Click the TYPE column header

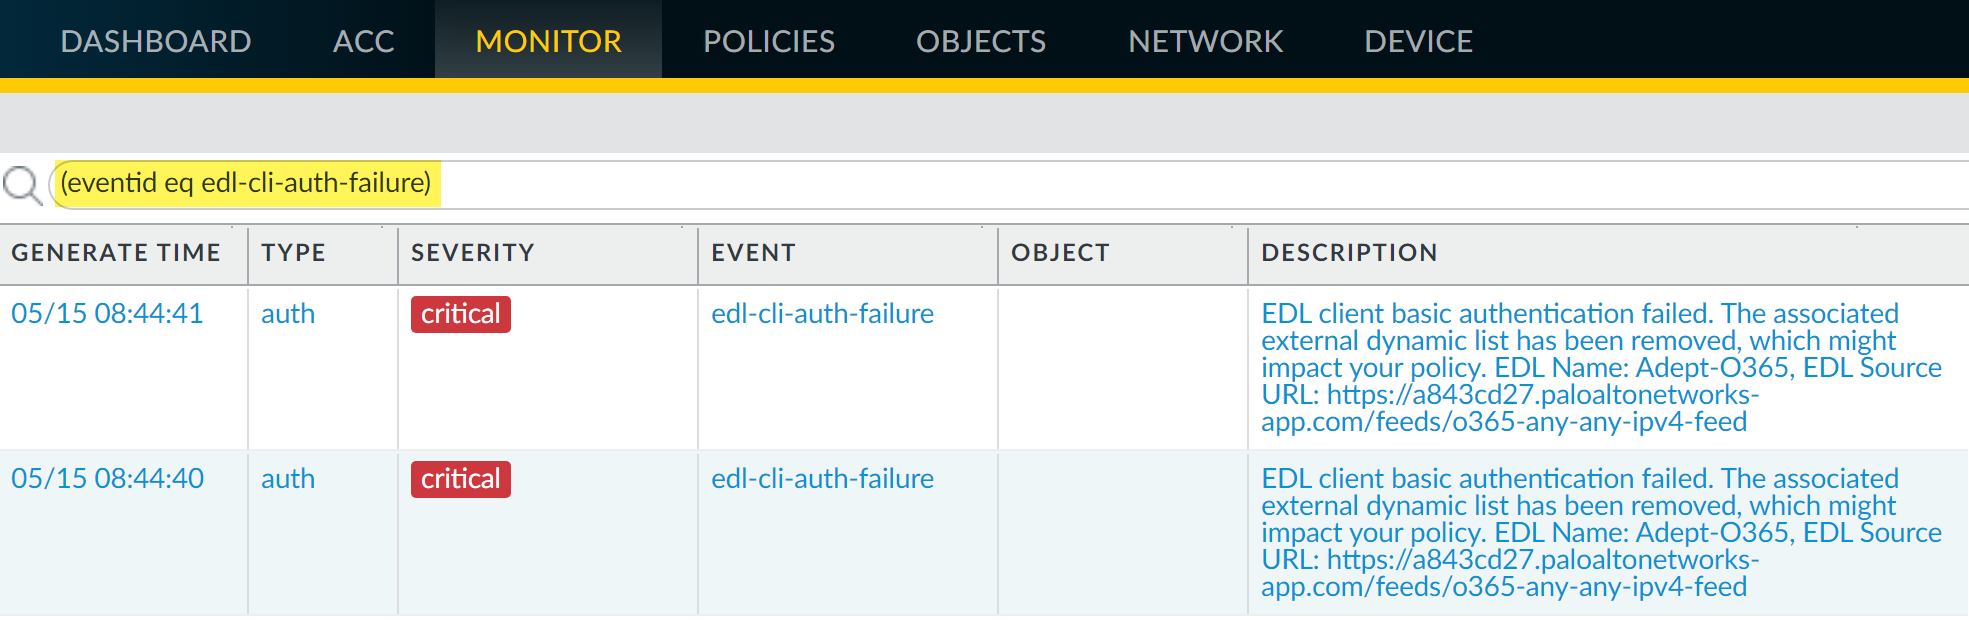click(293, 253)
